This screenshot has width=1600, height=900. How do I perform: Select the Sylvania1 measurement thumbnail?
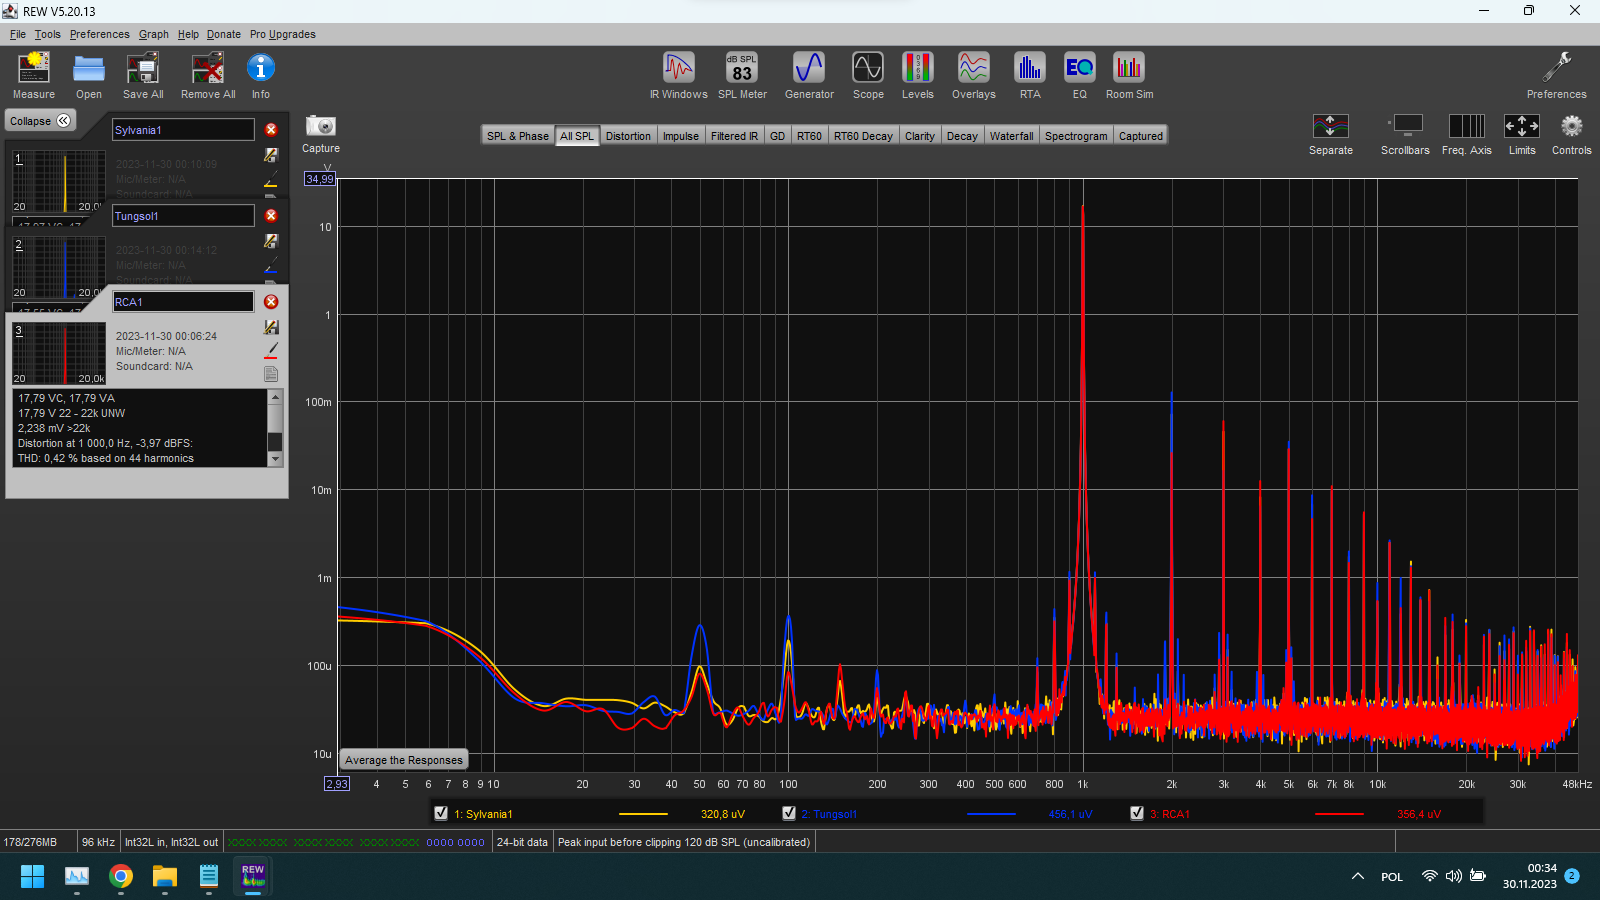click(58, 181)
